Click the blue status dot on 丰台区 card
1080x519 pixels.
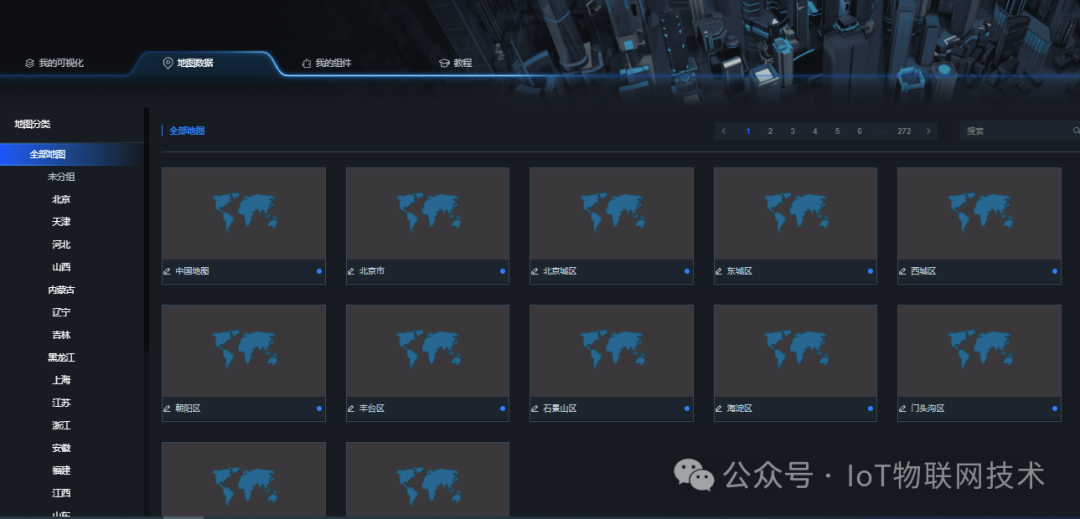click(503, 409)
